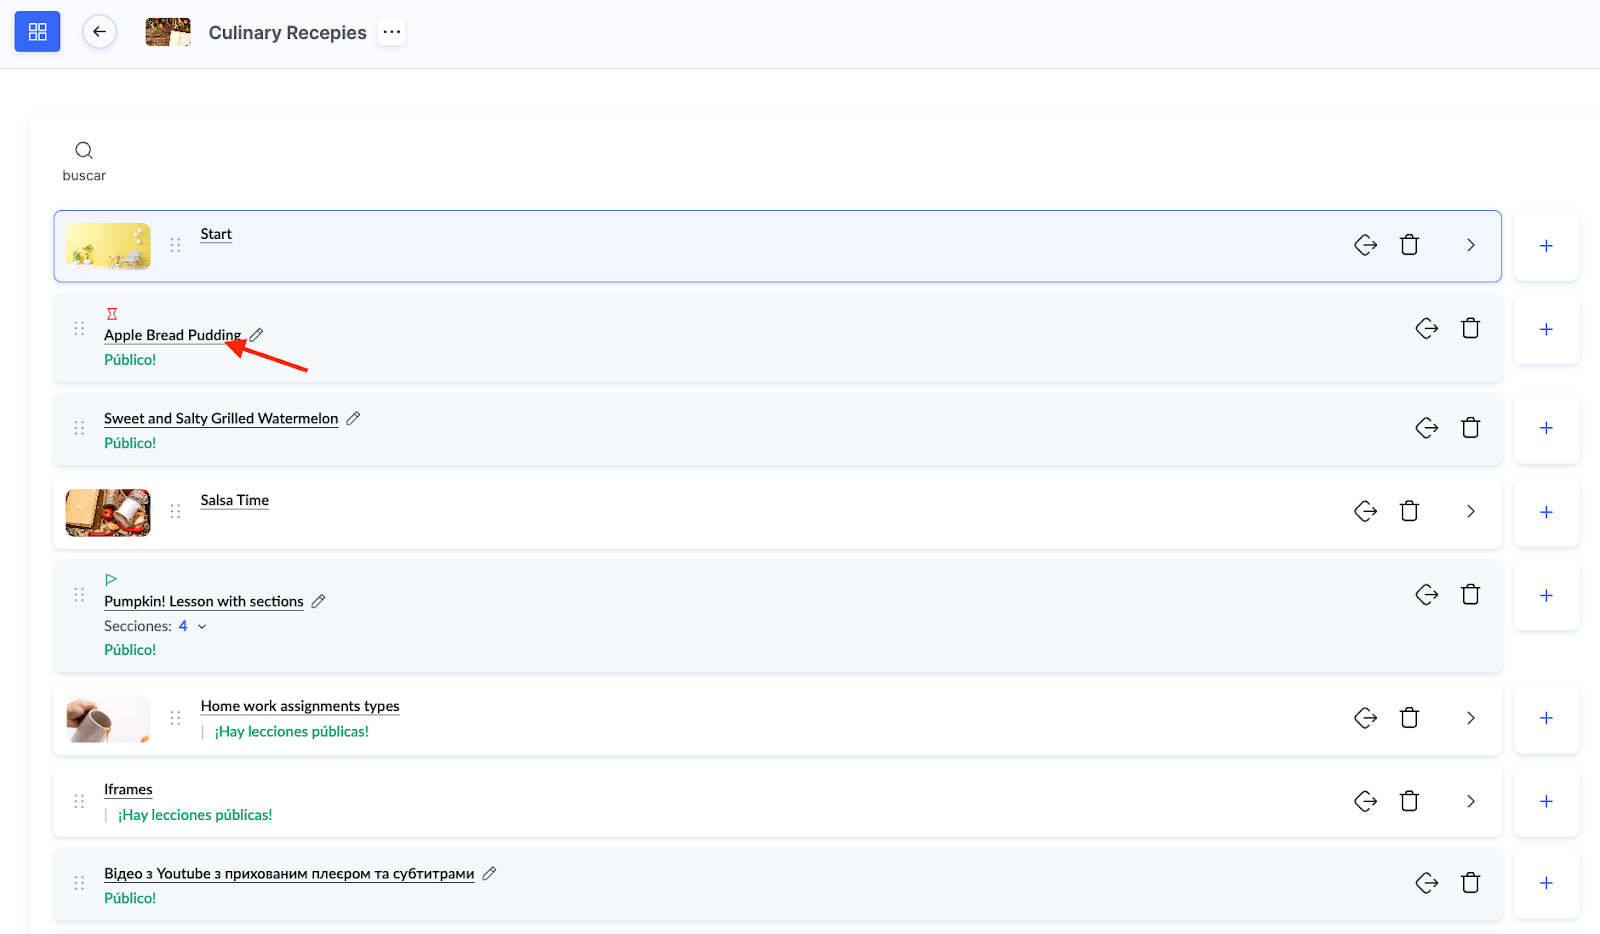1600x934 pixels.
Task: Click plus button beside Iframes row
Action: [x=1546, y=801]
